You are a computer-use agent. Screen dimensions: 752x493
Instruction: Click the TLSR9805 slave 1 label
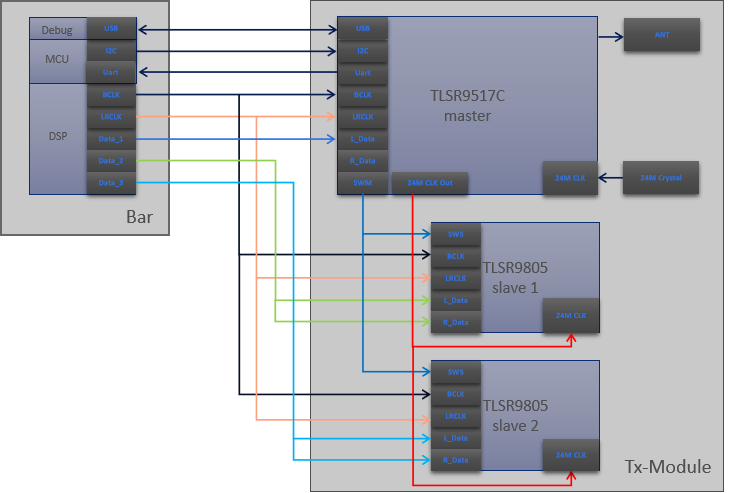tap(516, 276)
